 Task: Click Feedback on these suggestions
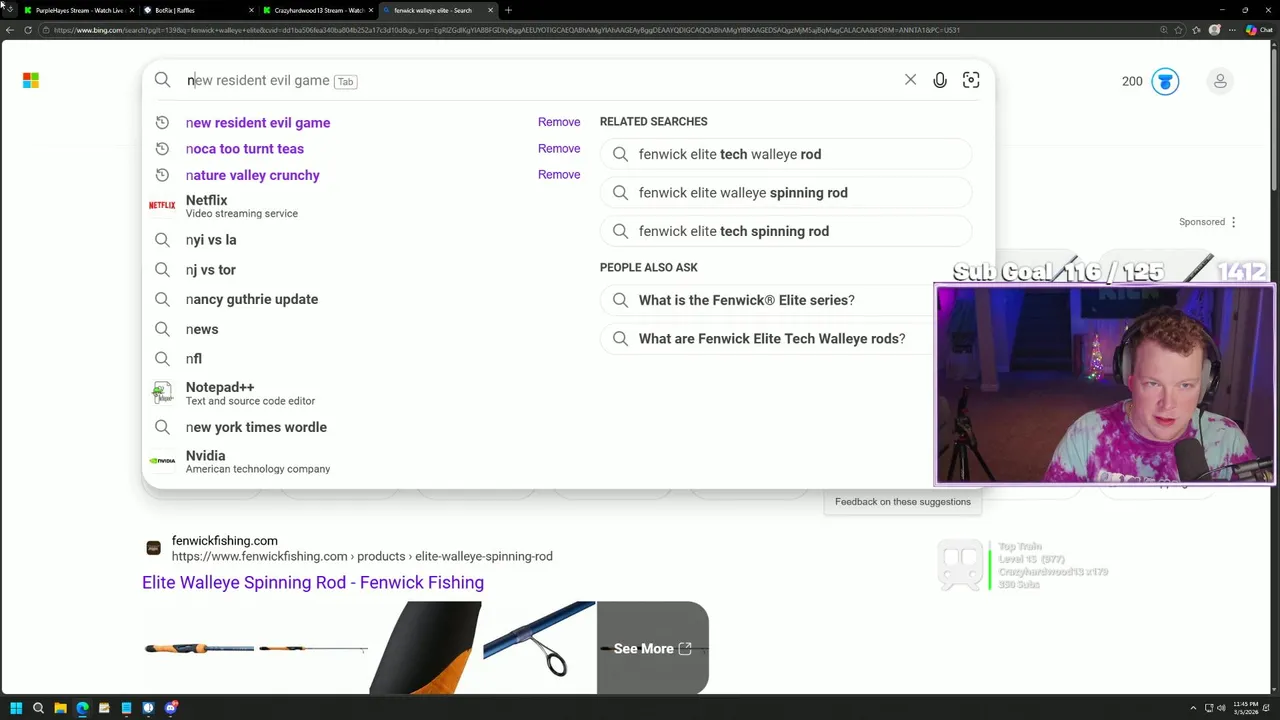(903, 502)
